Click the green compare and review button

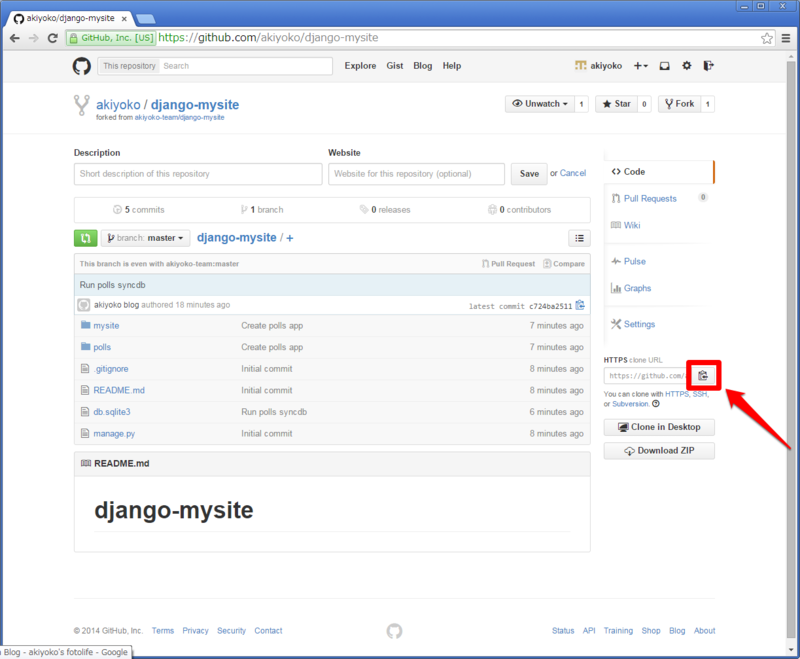(85, 238)
